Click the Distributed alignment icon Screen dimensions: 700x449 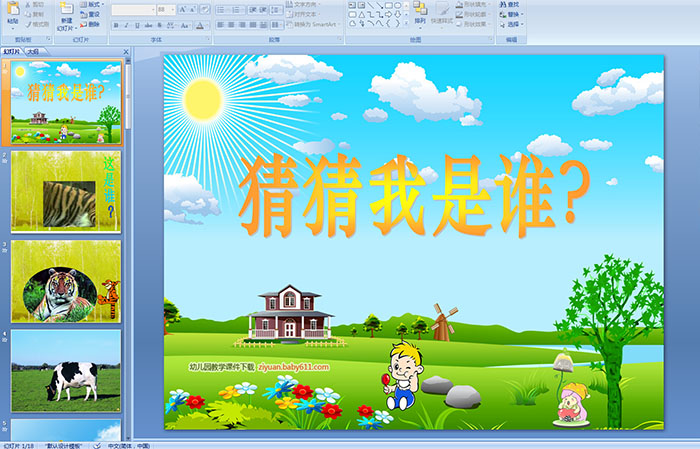point(263,25)
